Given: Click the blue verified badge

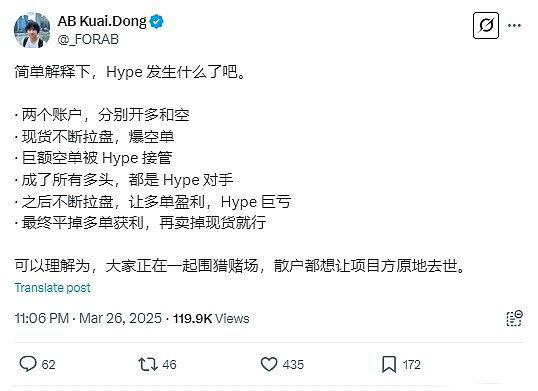Looking at the screenshot, I should point(157,21).
